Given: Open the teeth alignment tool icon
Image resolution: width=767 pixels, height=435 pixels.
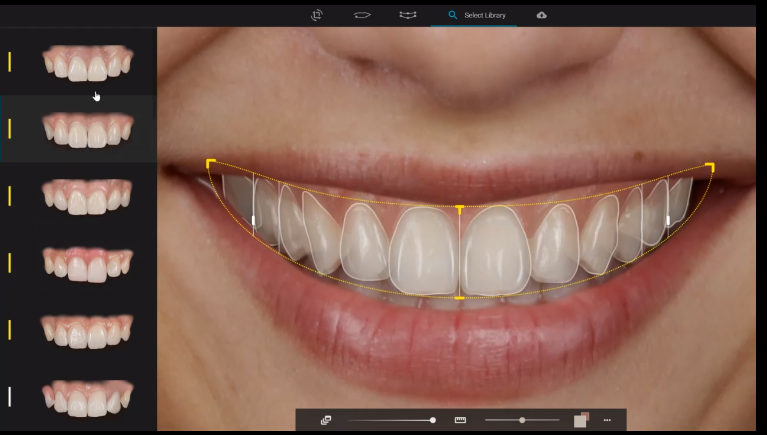Looking at the screenshot, I should point(407,15).
